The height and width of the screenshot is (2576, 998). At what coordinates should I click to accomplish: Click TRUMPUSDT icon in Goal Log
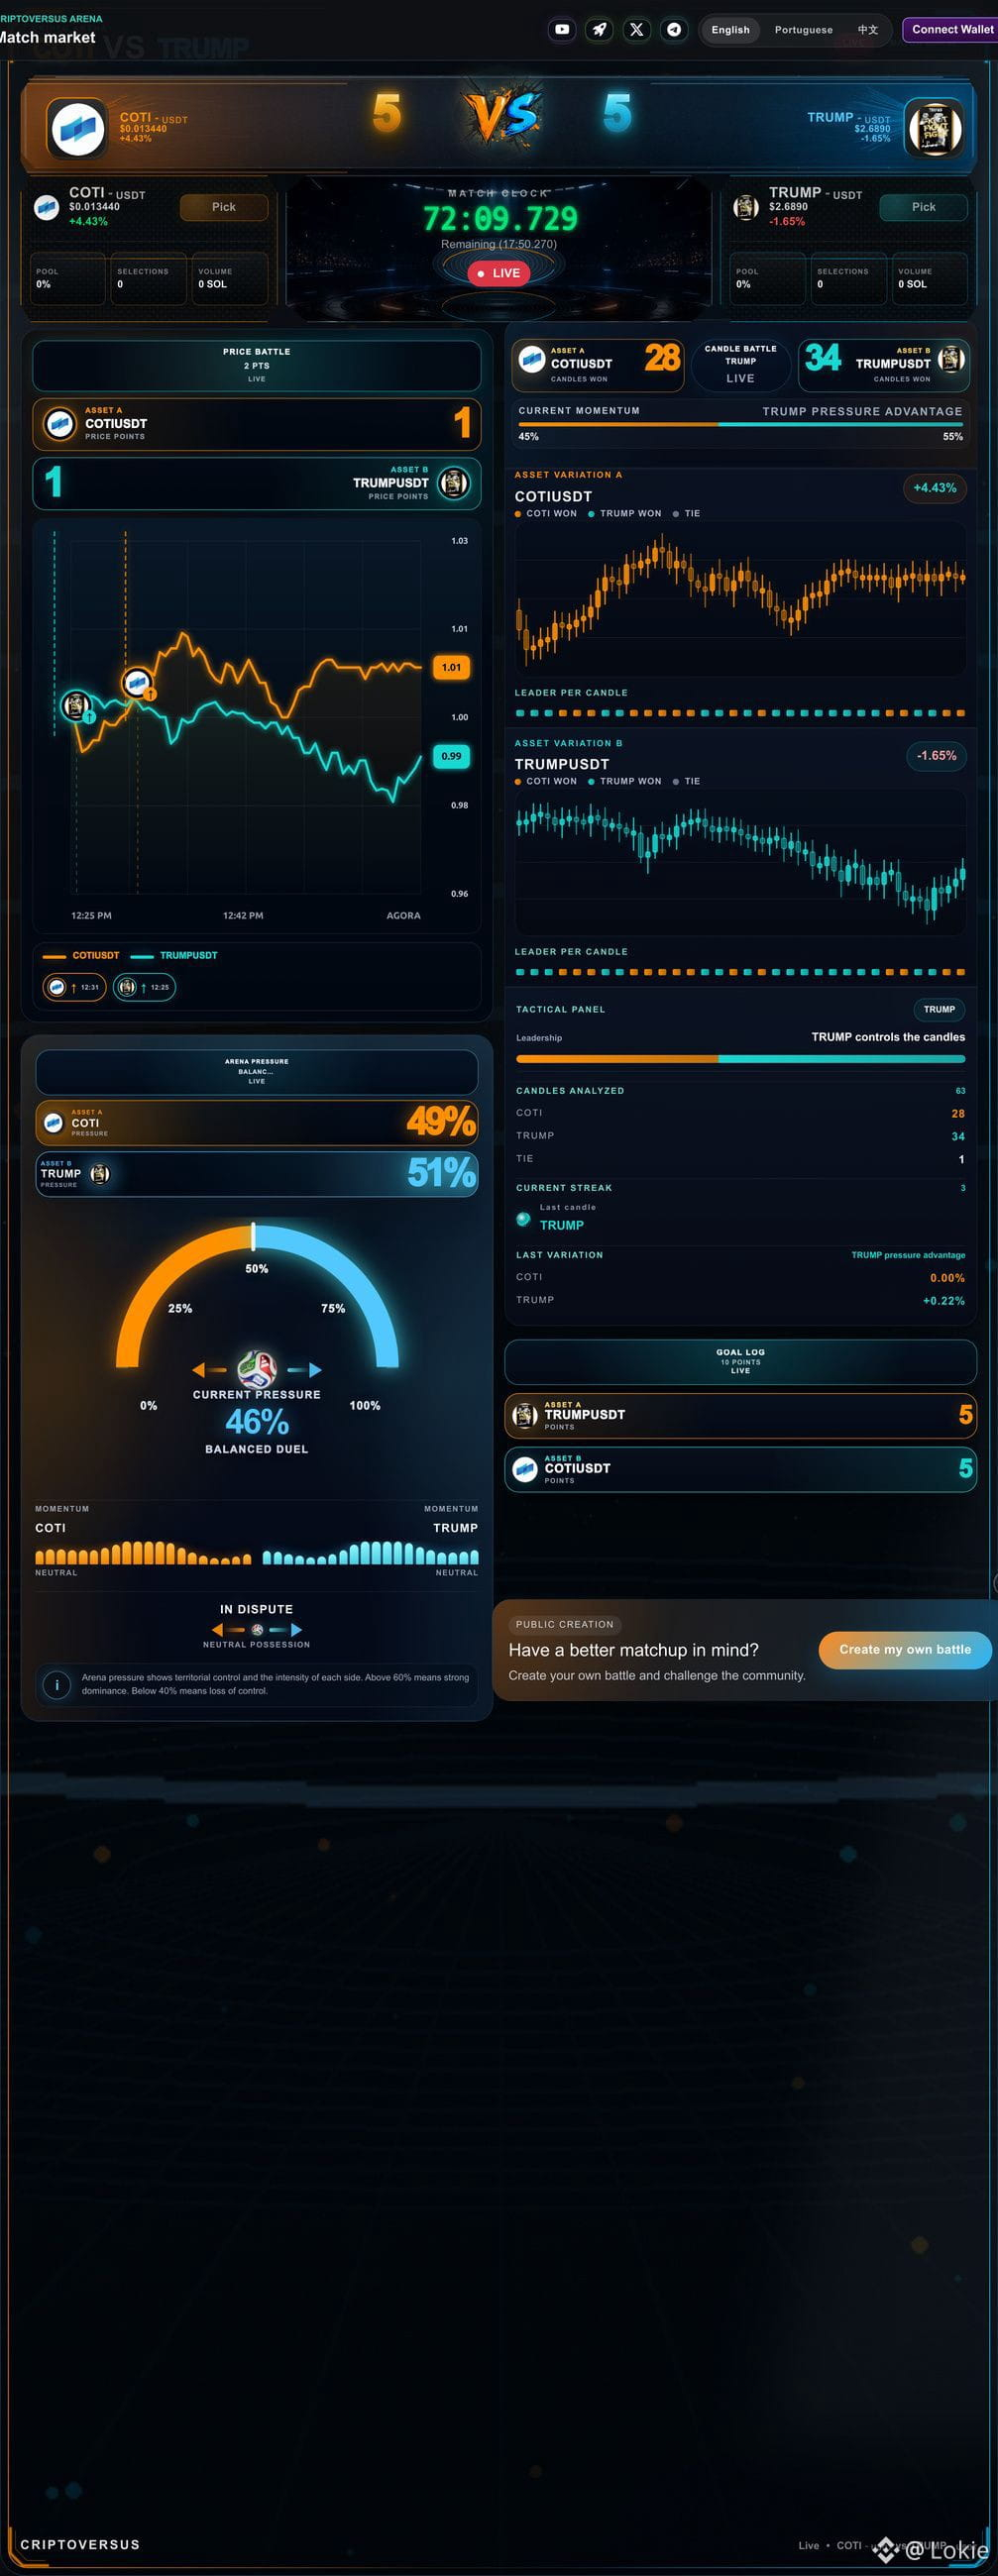tap(525, 1415)
